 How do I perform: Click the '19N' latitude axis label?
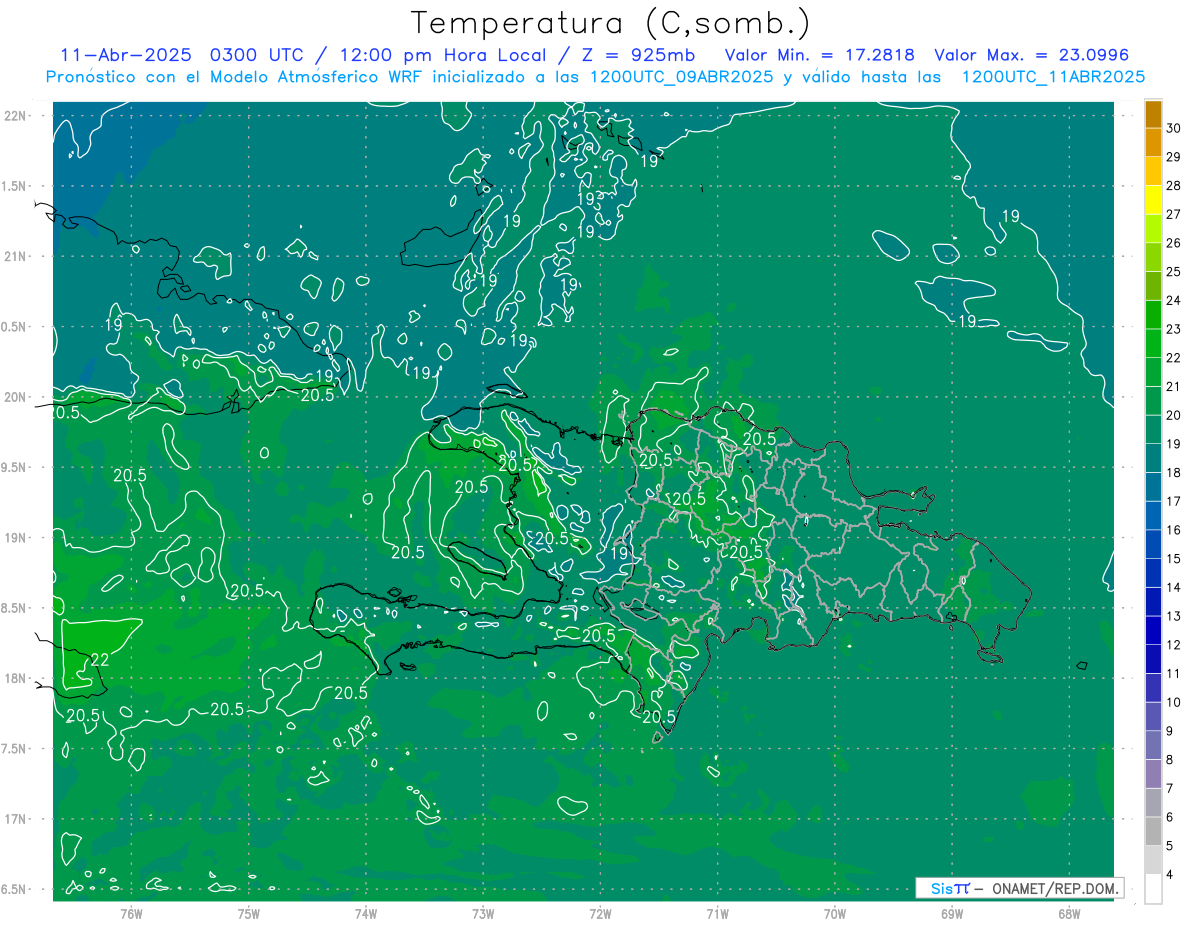pos(16,538)
